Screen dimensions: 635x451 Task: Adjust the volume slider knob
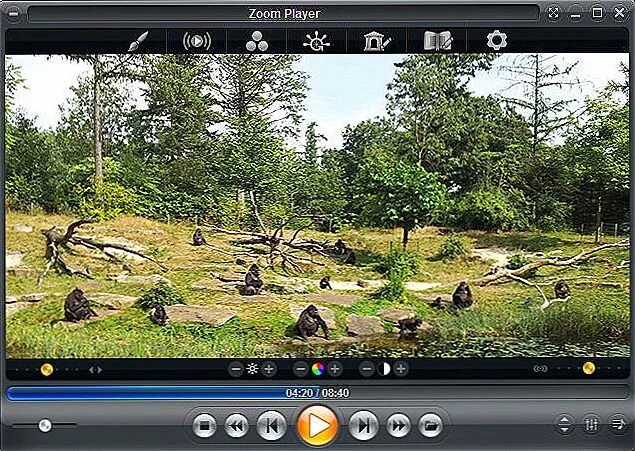[45, 425]
